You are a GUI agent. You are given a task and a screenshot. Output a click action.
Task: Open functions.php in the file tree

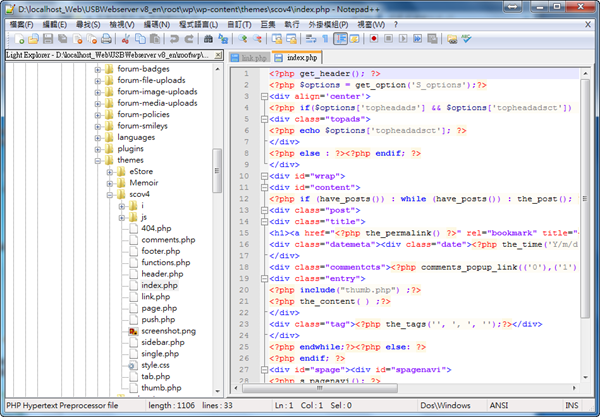coord(165,263)
